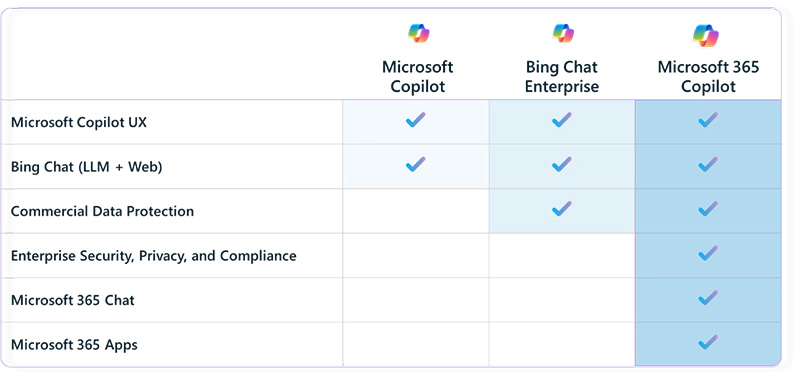Click the Copilot logo above Microsoft Copilot
Screen dimensions: 800x378
pyautogui.click(x=418, y=34)
